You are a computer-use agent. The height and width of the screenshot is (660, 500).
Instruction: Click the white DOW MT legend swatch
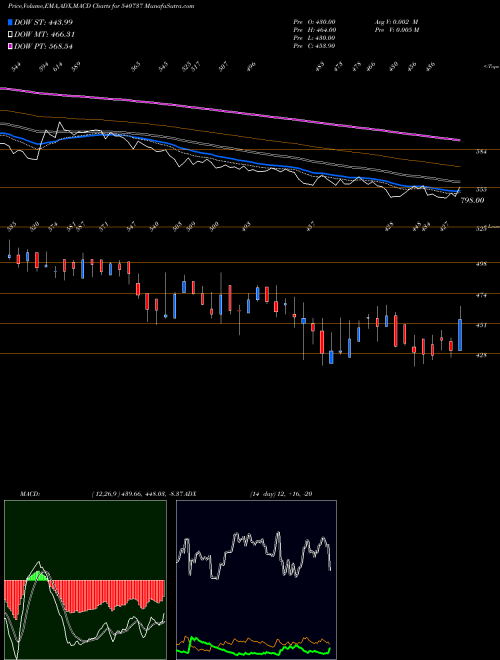(10, 35)
